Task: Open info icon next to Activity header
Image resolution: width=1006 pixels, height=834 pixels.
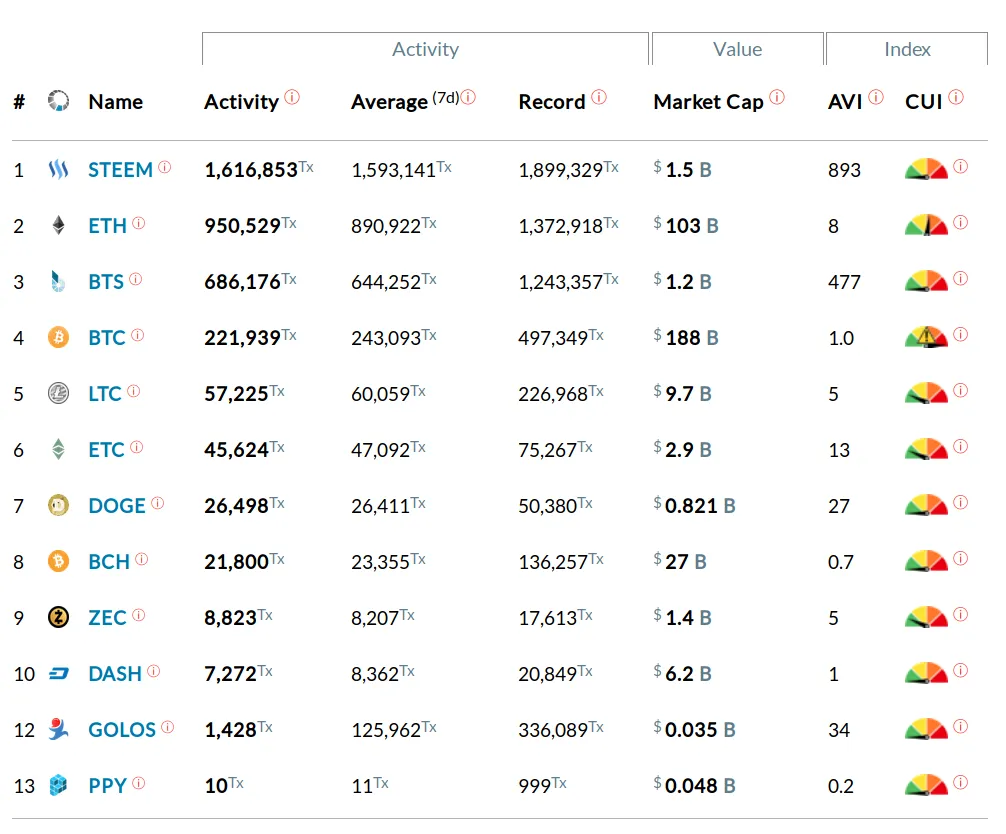Action: tap(292, 97)
